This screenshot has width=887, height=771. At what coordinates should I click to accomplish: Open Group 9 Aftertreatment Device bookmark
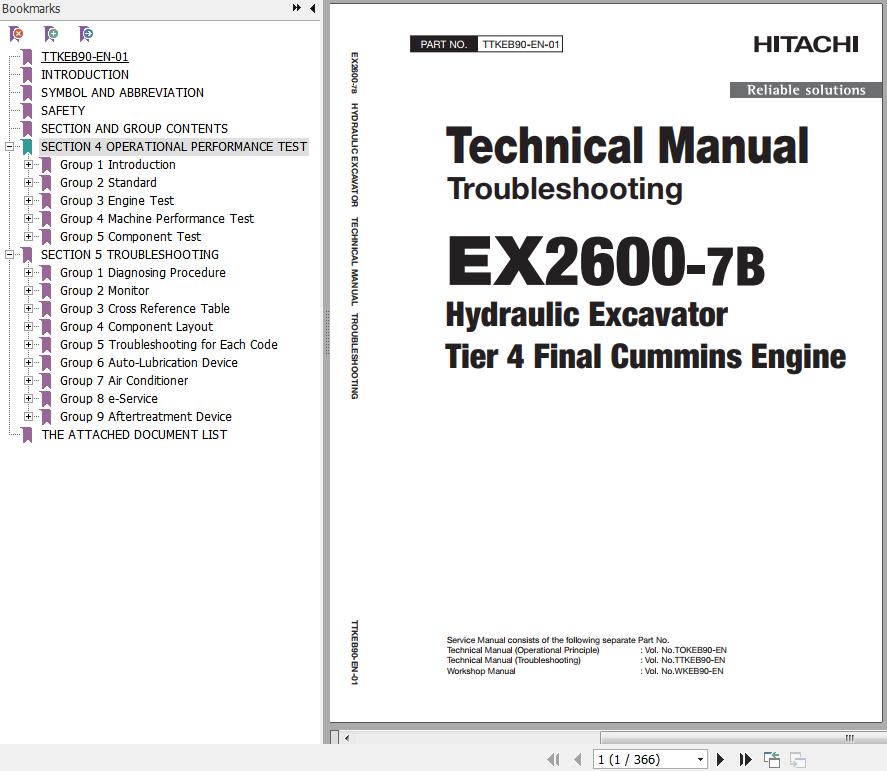(146, 417)
